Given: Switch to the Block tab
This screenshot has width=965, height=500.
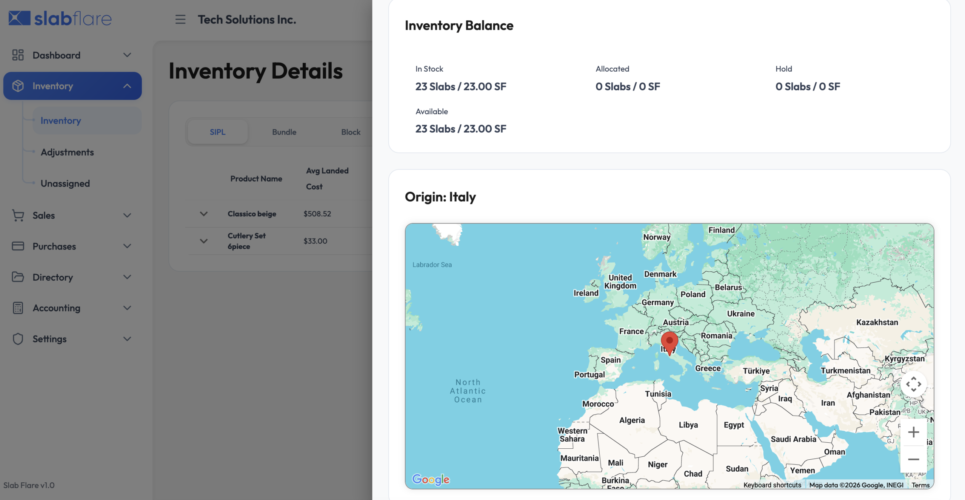Looking at the screenshot, I should [350, 132].
